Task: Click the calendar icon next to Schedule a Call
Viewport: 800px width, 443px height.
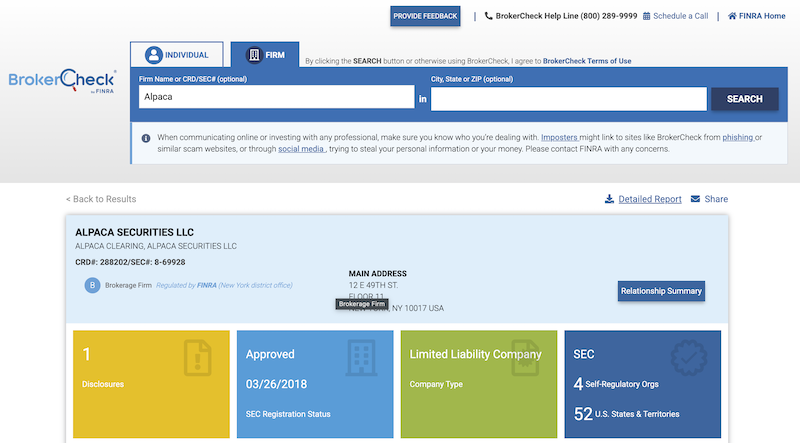Action: coord(646,16)
